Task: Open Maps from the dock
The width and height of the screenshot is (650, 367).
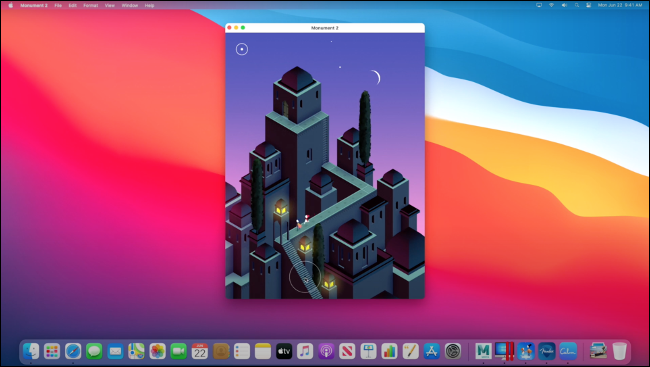Action: 136,351
